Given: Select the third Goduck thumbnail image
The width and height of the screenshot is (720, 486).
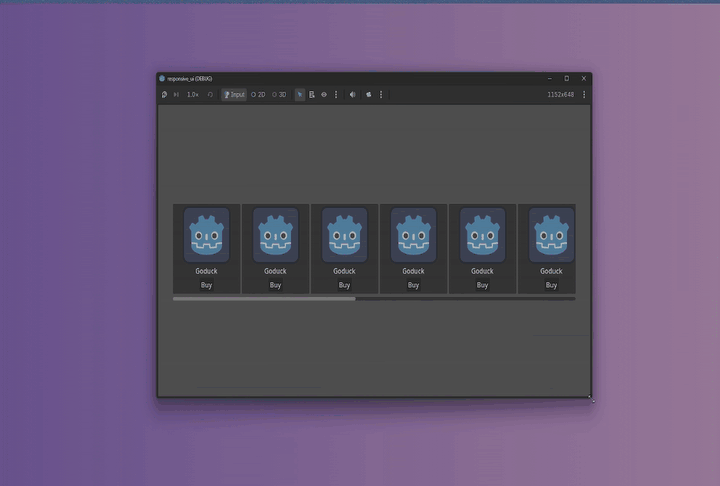Looking at the screenshot, I should tap(344, 235).
